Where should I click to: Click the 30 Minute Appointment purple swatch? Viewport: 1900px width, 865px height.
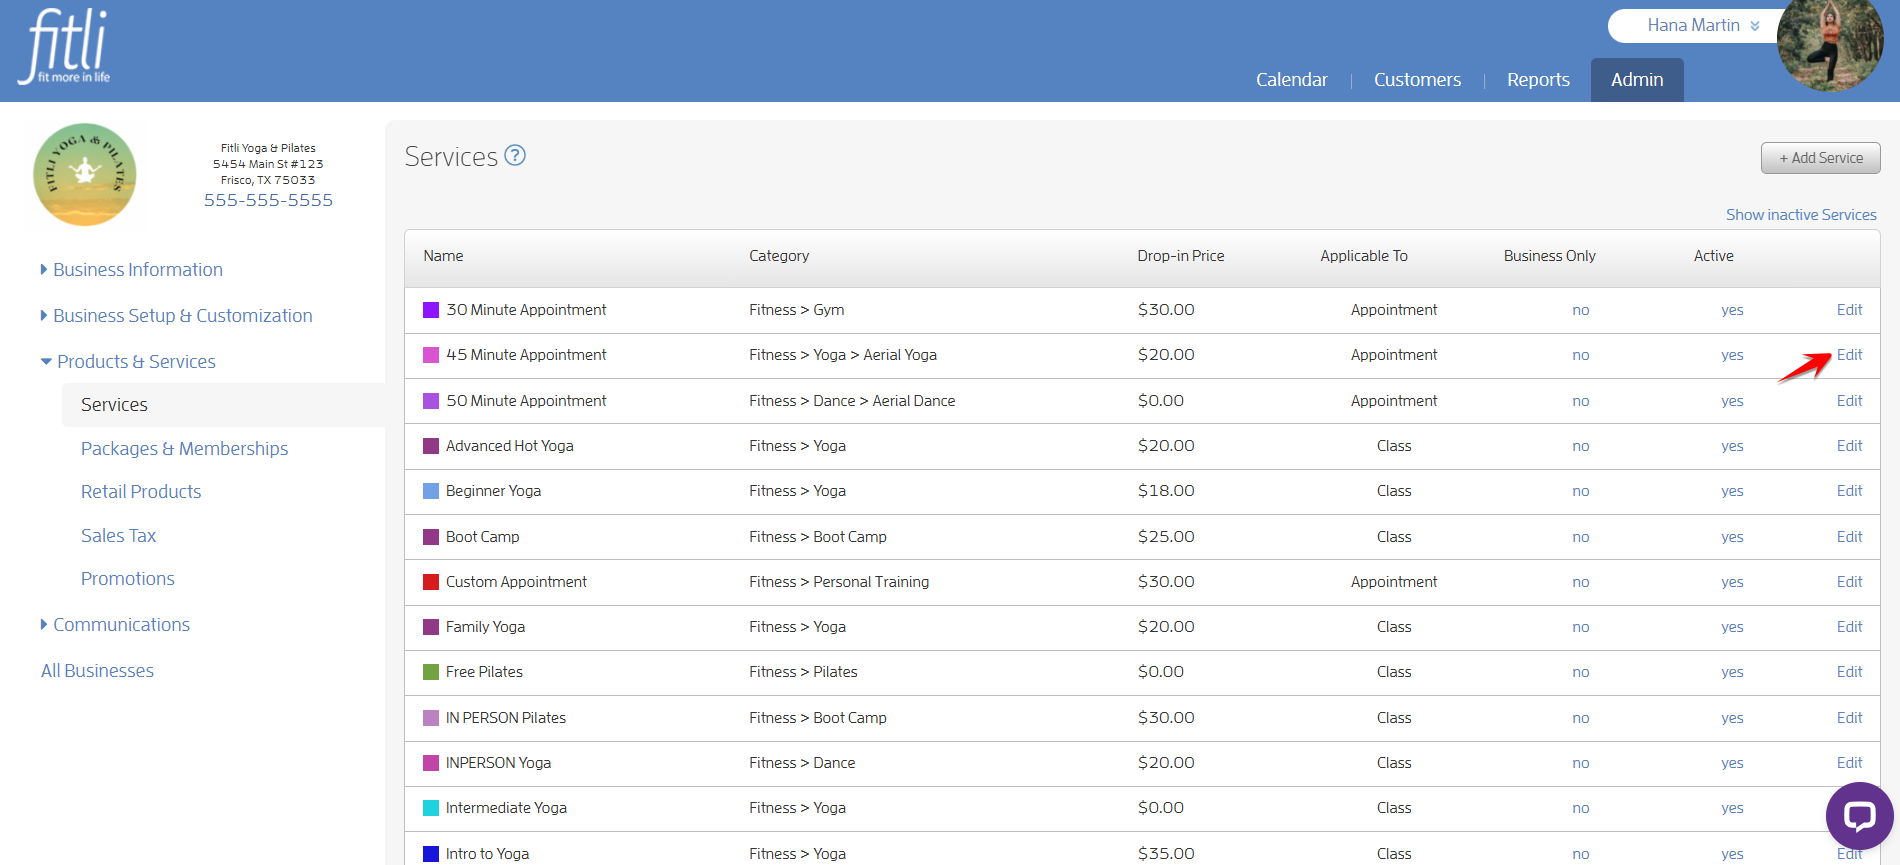point(431,310)
